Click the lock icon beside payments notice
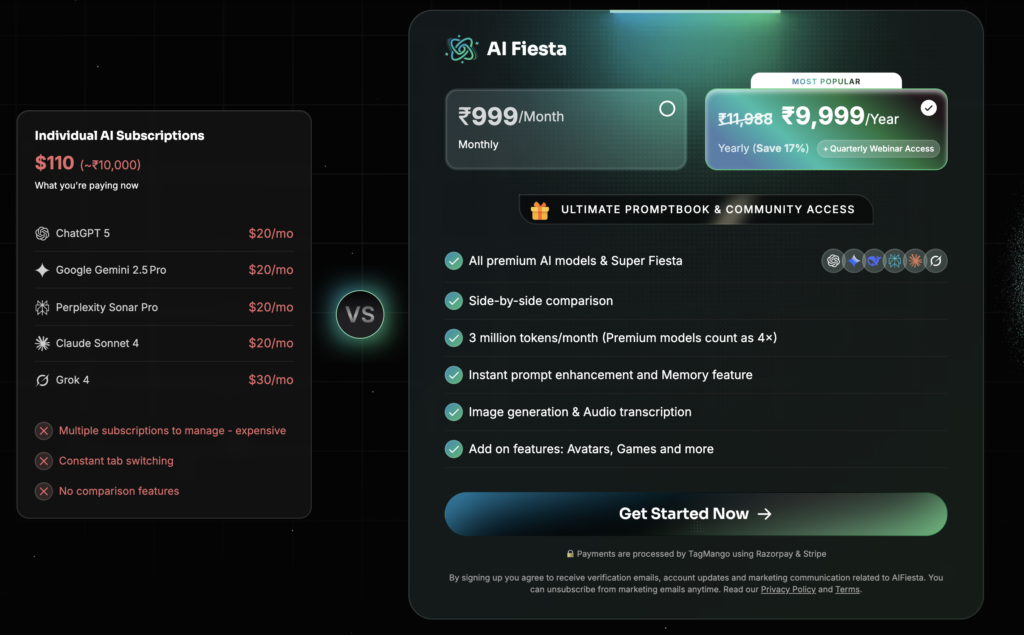The height and width of the screenshot is (635, 1024). (570, 554)
